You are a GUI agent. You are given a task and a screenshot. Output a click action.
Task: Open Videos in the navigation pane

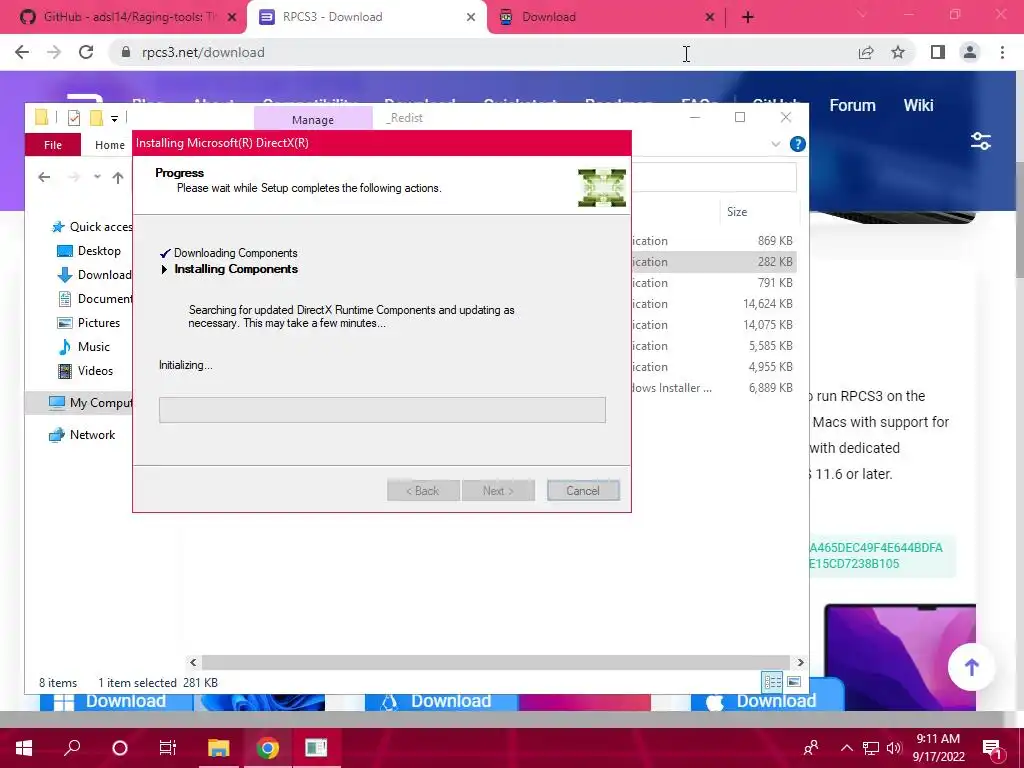85,371
